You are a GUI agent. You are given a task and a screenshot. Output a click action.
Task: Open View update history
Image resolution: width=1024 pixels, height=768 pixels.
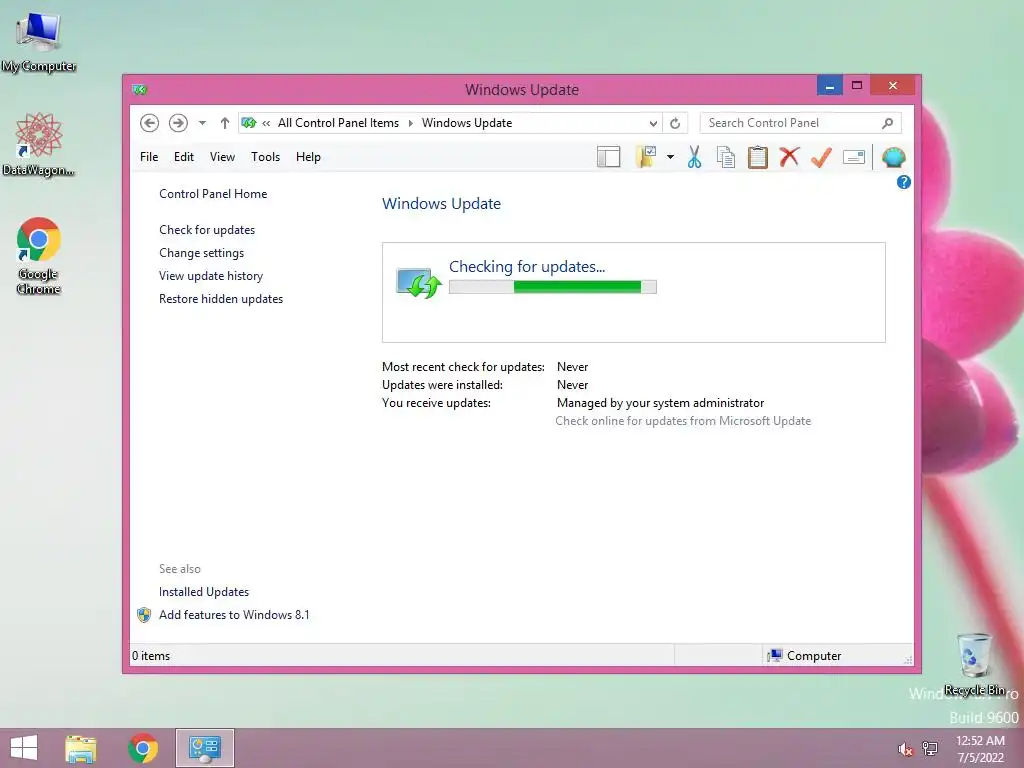211,276
